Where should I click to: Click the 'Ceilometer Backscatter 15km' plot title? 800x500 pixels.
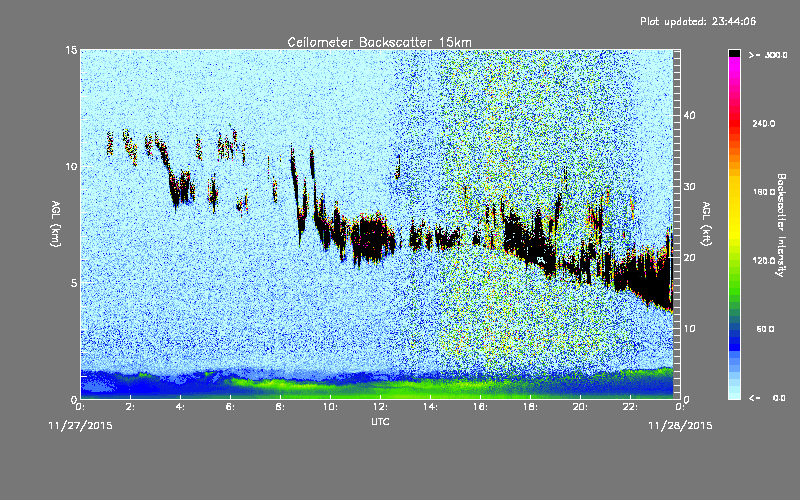(379, 42)
